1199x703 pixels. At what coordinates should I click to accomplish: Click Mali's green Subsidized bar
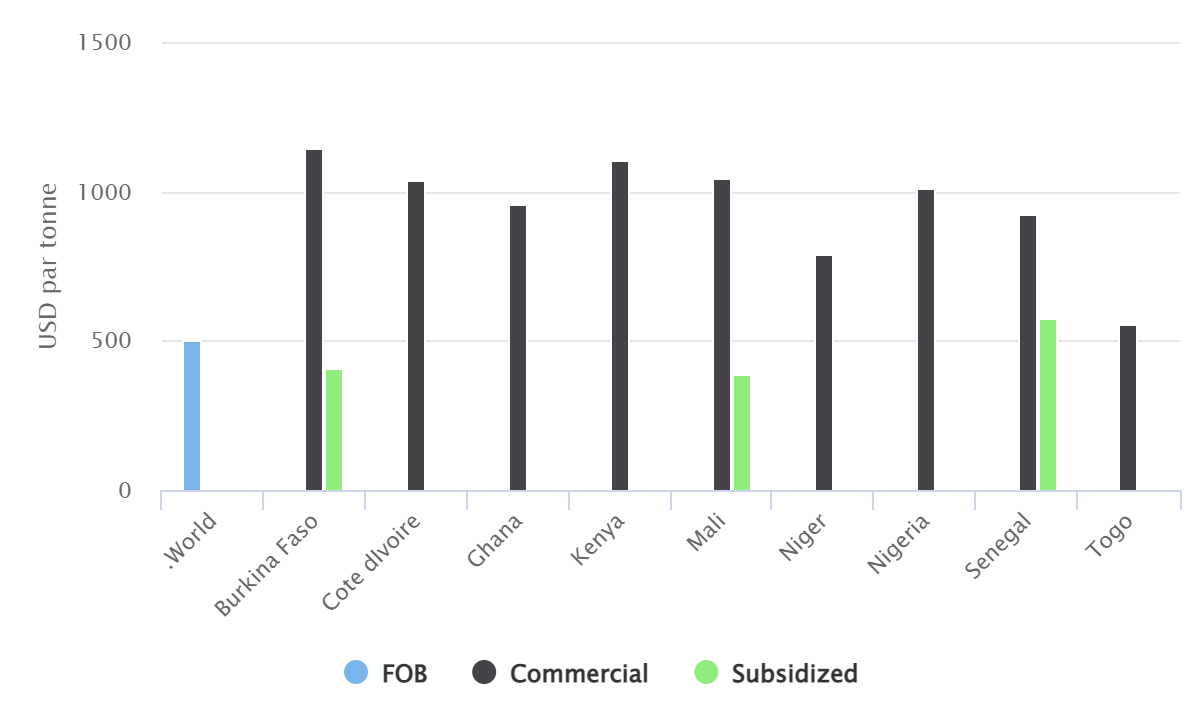click(742, 433)
